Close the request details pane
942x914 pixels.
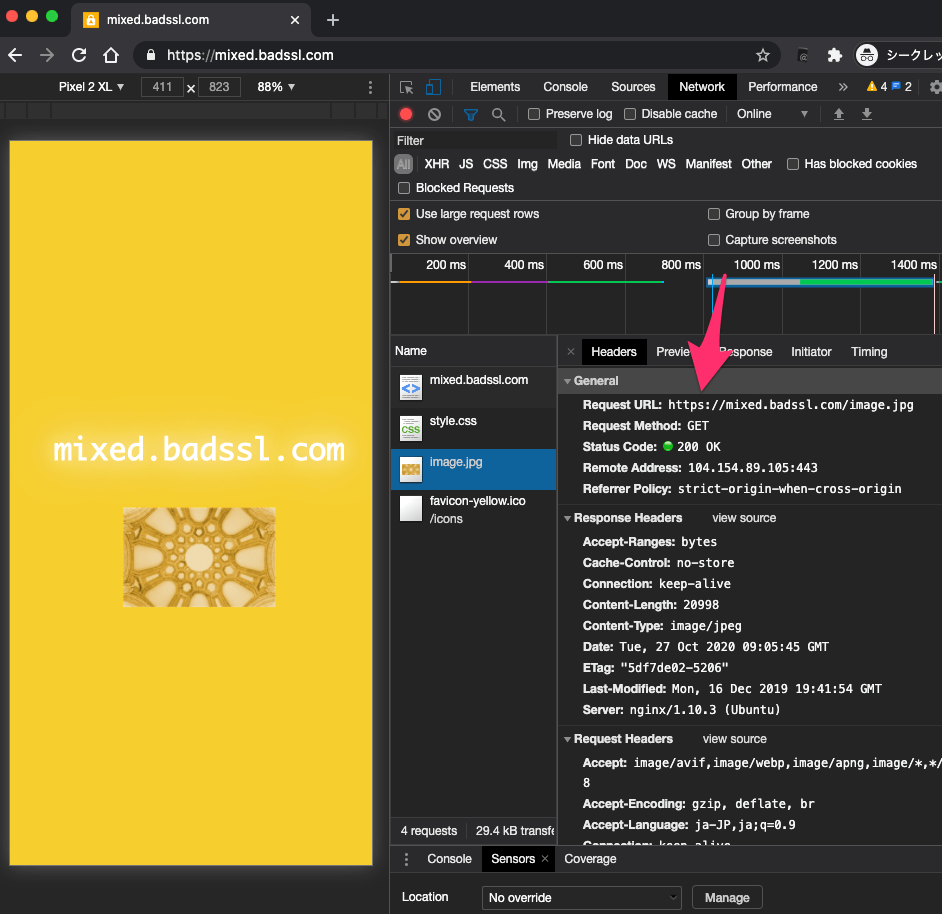tap(571, 352)
